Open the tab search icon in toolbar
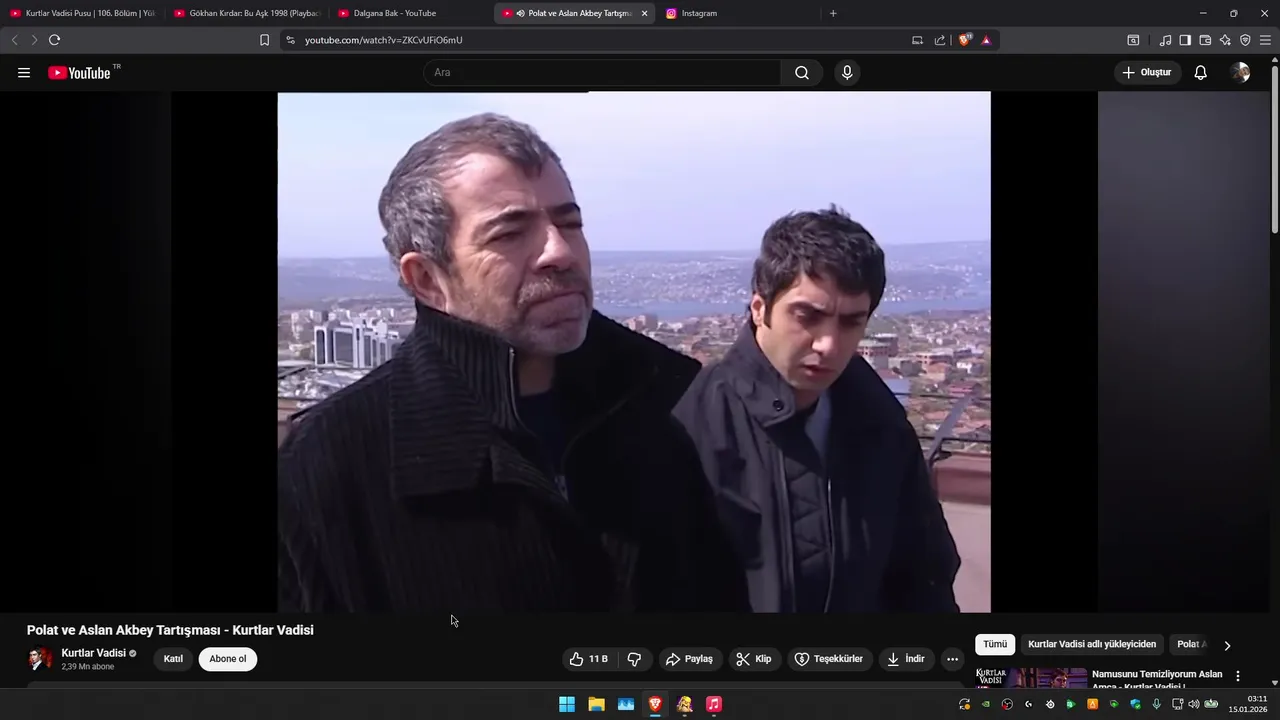This screenshot has width=1280, height=720. [x=1133, y=40]
